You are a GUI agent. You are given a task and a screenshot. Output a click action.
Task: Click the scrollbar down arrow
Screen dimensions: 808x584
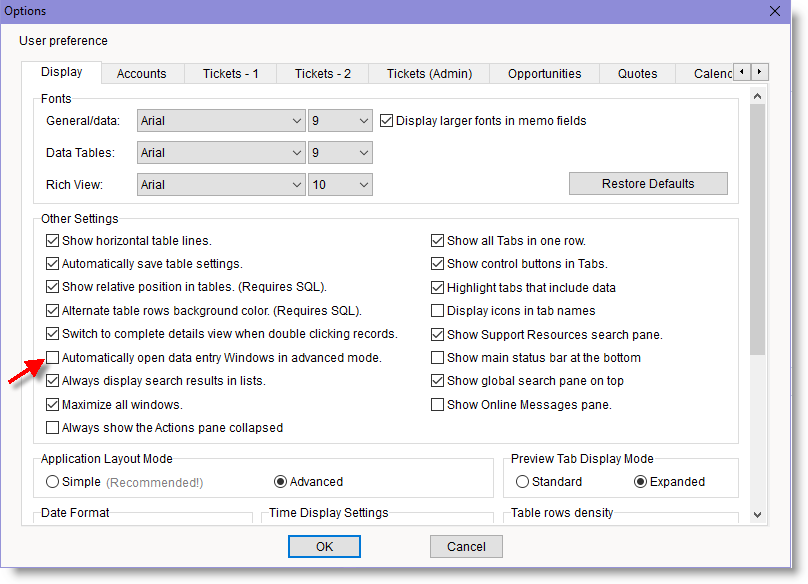pyautogui.click(x=757, y=514)
